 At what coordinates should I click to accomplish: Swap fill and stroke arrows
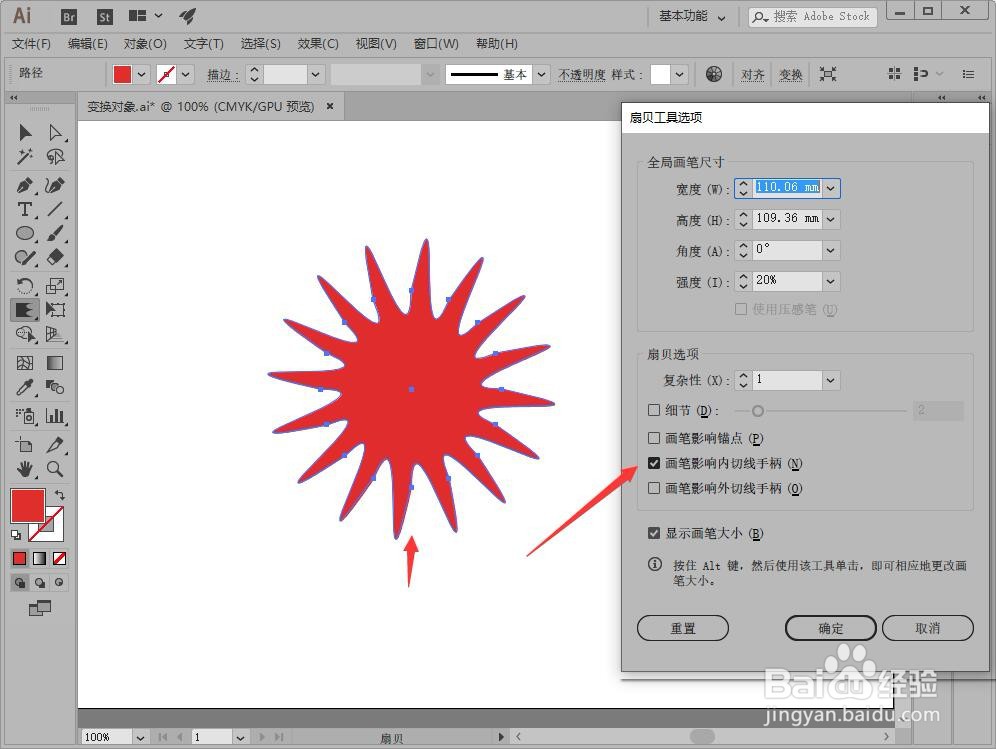60,494
